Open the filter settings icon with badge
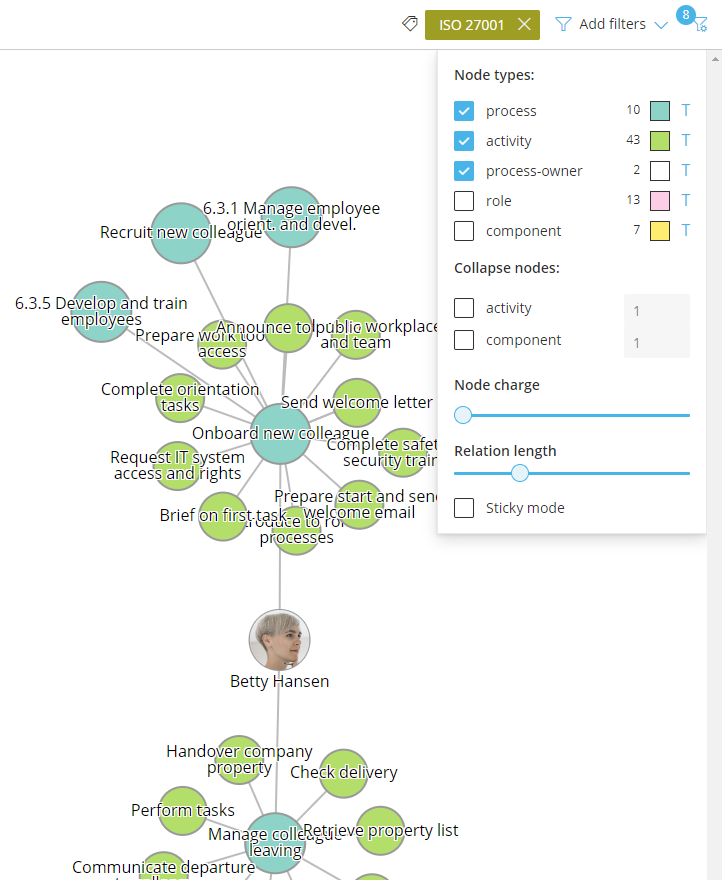The image size is (722, 880). [699, 23]
